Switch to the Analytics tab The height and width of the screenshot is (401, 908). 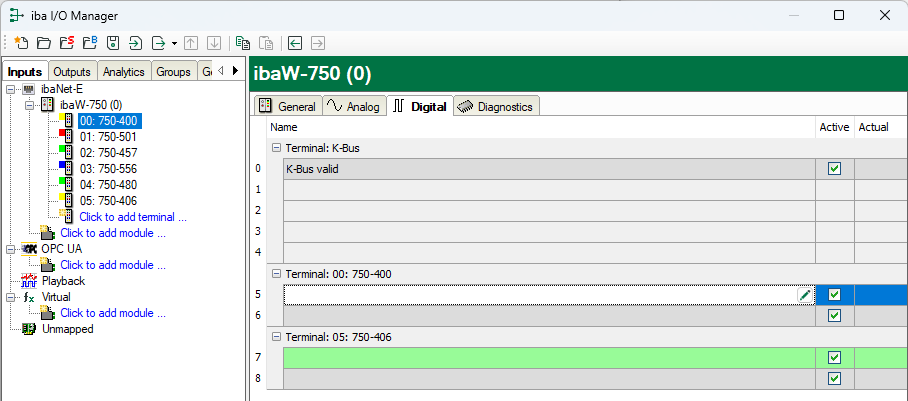point(123,72)
